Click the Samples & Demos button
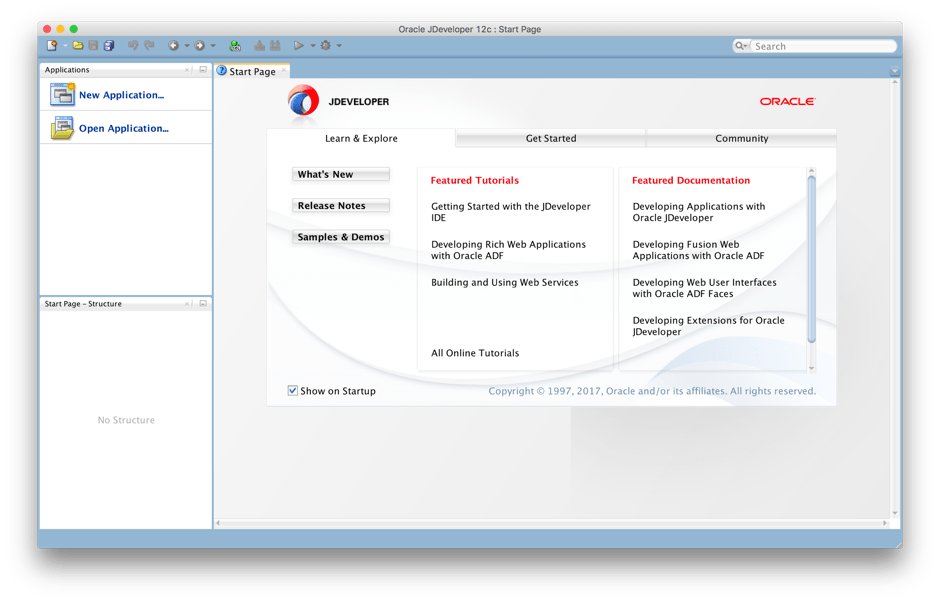The width and height of the screenshot is (940, 602). (x=341, y=237)
